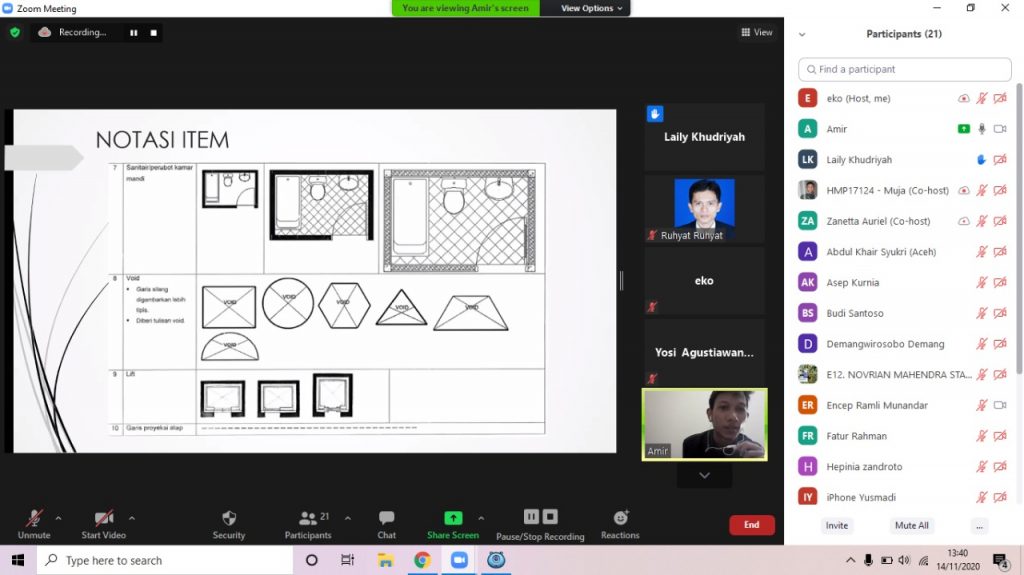Click Laily Khudriyah's camera-off icon
The width and height of the screenshot is (1024, 575).
(1000, 160)
